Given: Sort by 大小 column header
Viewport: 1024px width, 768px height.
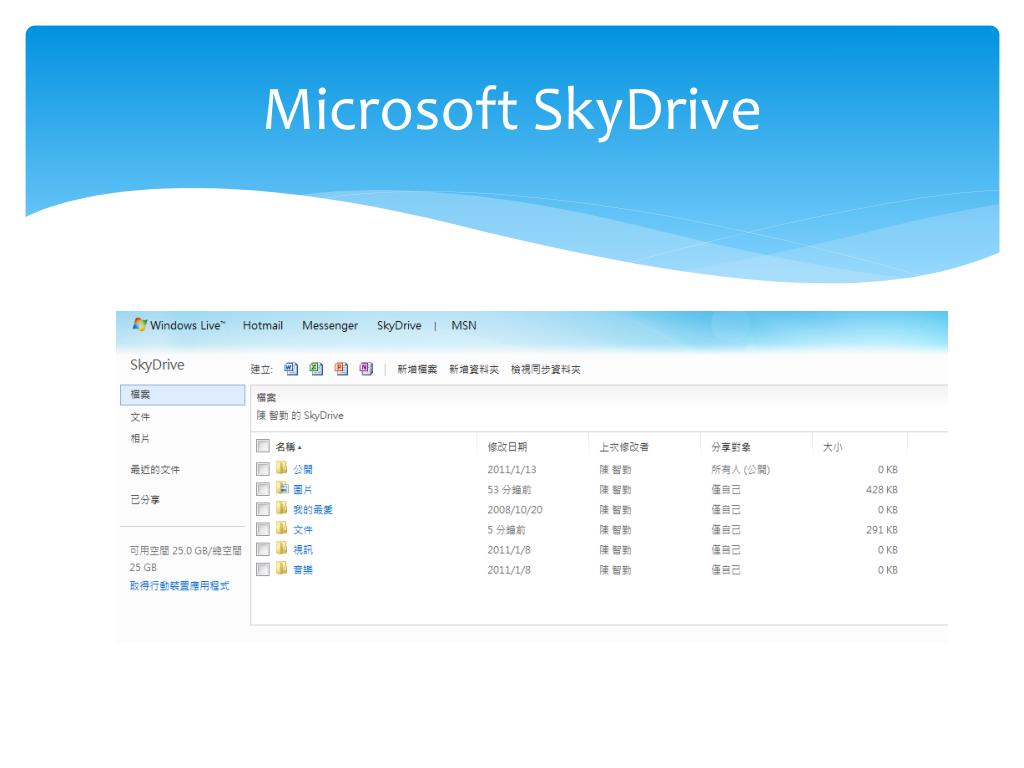Looking at the screenshot, I should click(x=832, y=447).
